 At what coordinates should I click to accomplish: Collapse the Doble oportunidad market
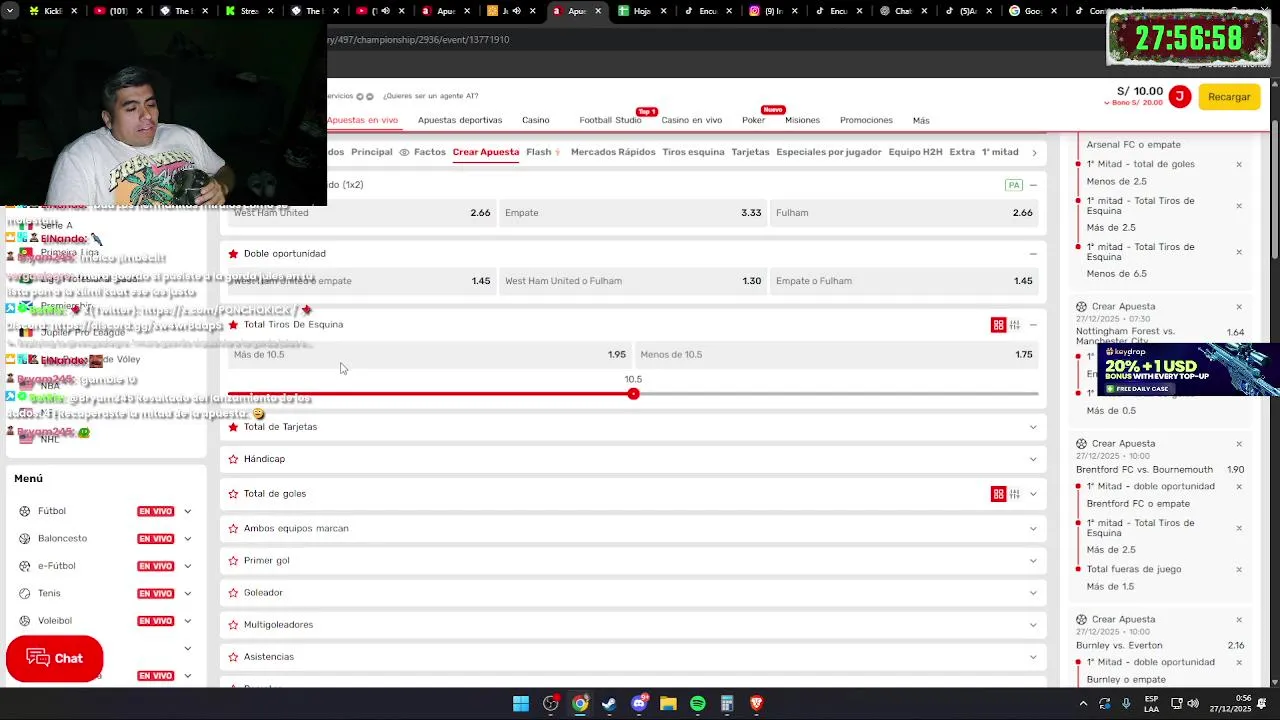1033,254
